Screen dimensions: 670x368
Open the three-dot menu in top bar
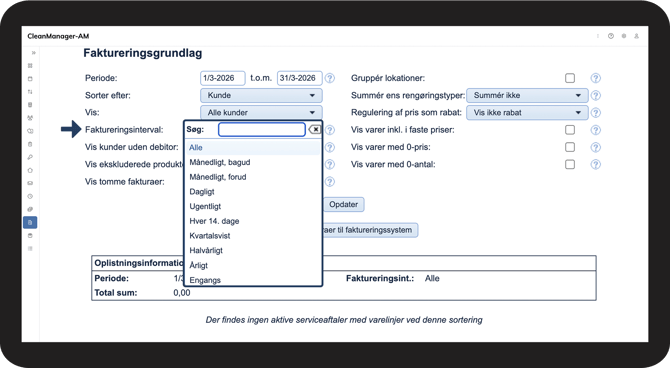click(x=598, y=36)
